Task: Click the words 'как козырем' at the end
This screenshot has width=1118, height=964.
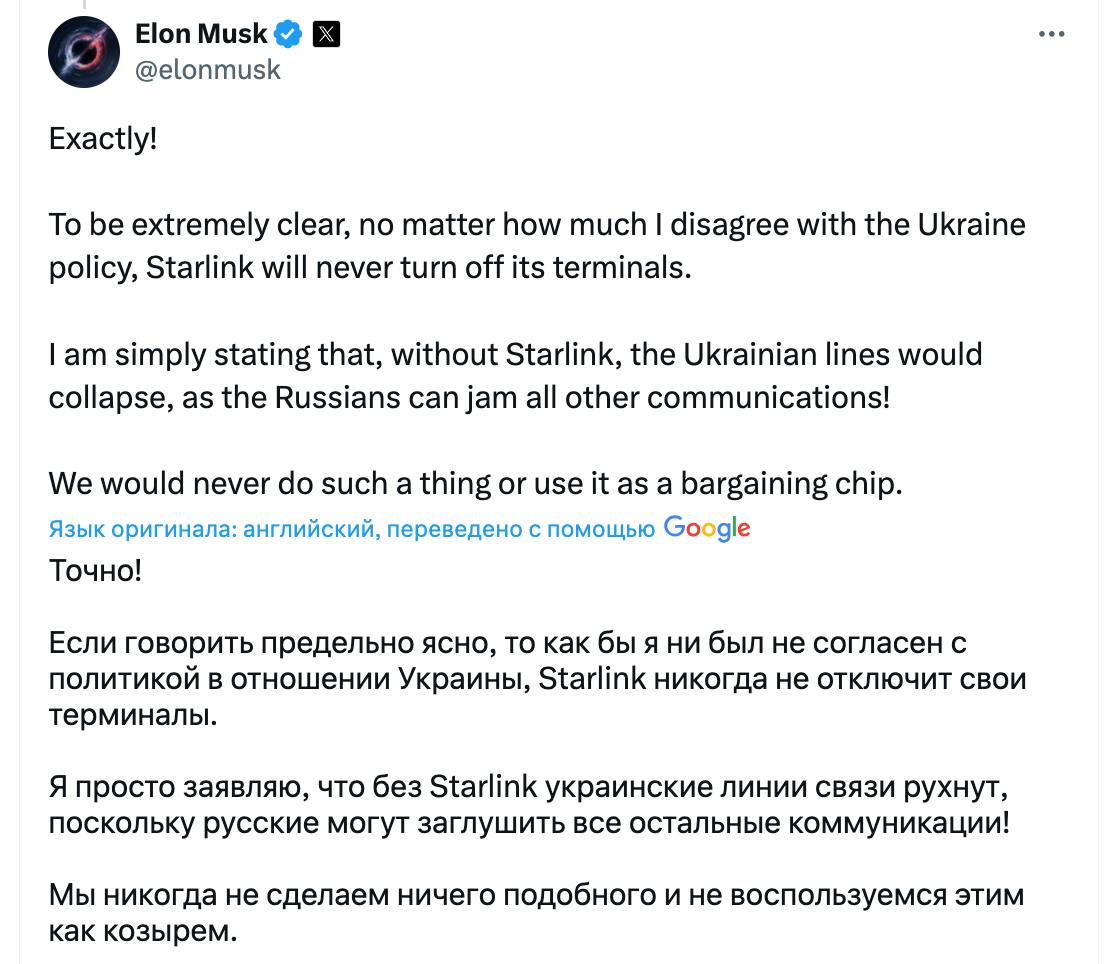Action: (x=144, y=932)
